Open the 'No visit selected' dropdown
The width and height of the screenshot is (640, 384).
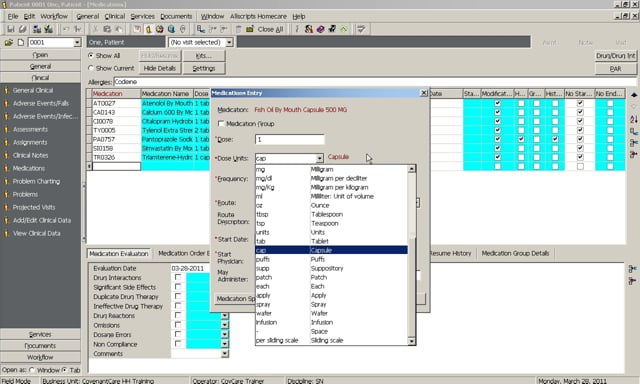229,42
